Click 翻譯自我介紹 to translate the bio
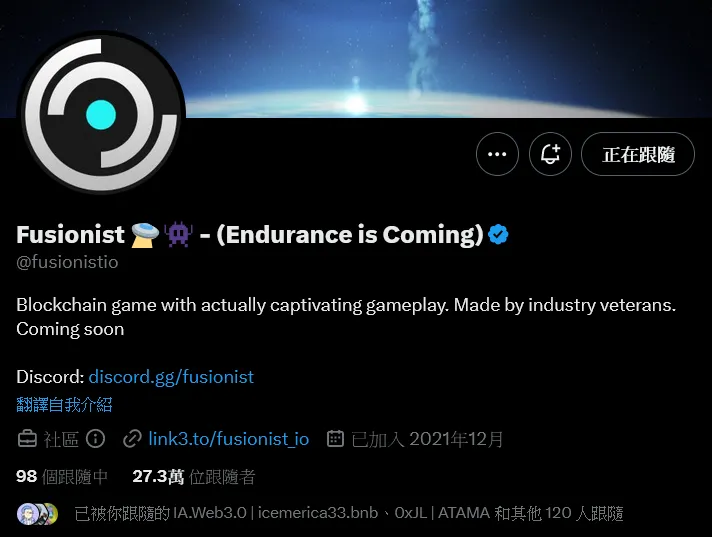 (x=64, y=404)
